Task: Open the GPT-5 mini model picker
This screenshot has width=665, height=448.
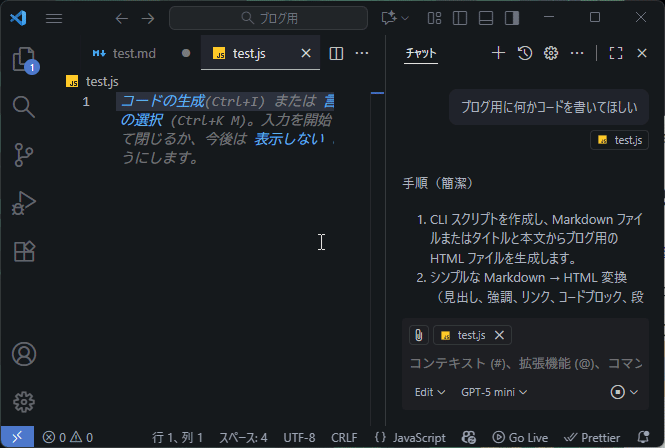Action: 494,392
